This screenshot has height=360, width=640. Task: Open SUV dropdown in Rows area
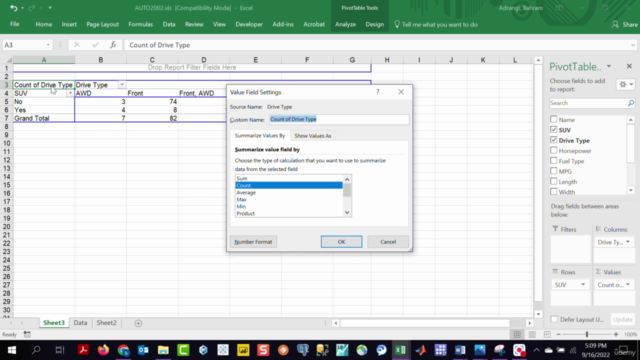[x=583, y=284]
